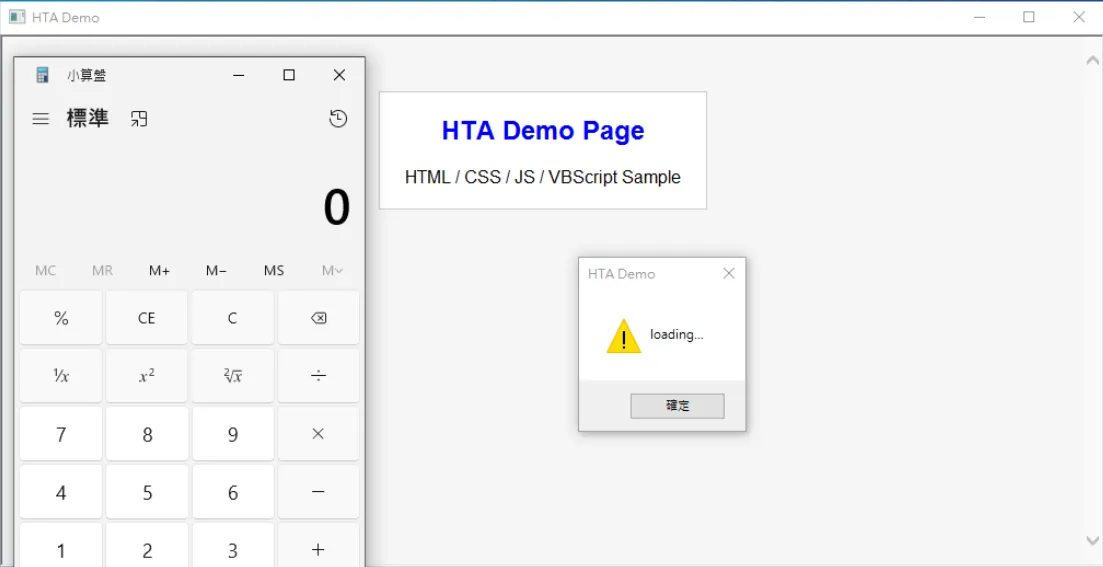This screenshot has width=1103, height=567.
Task: Open the calculator navigation hamburger menu
Action: pyautogui.click(x=41, y=119)
